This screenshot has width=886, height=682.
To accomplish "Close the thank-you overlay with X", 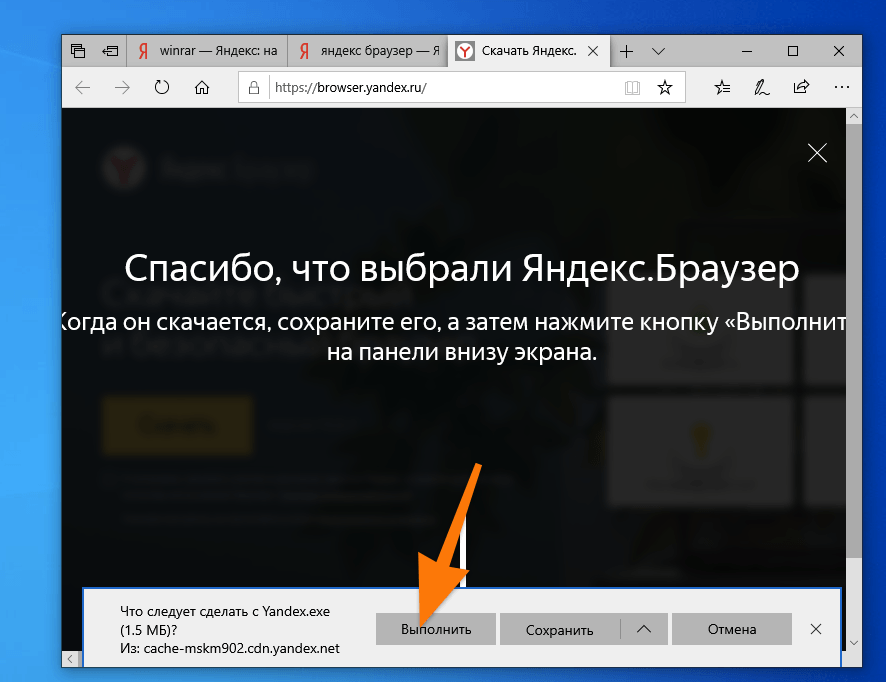I will (817, 153).
